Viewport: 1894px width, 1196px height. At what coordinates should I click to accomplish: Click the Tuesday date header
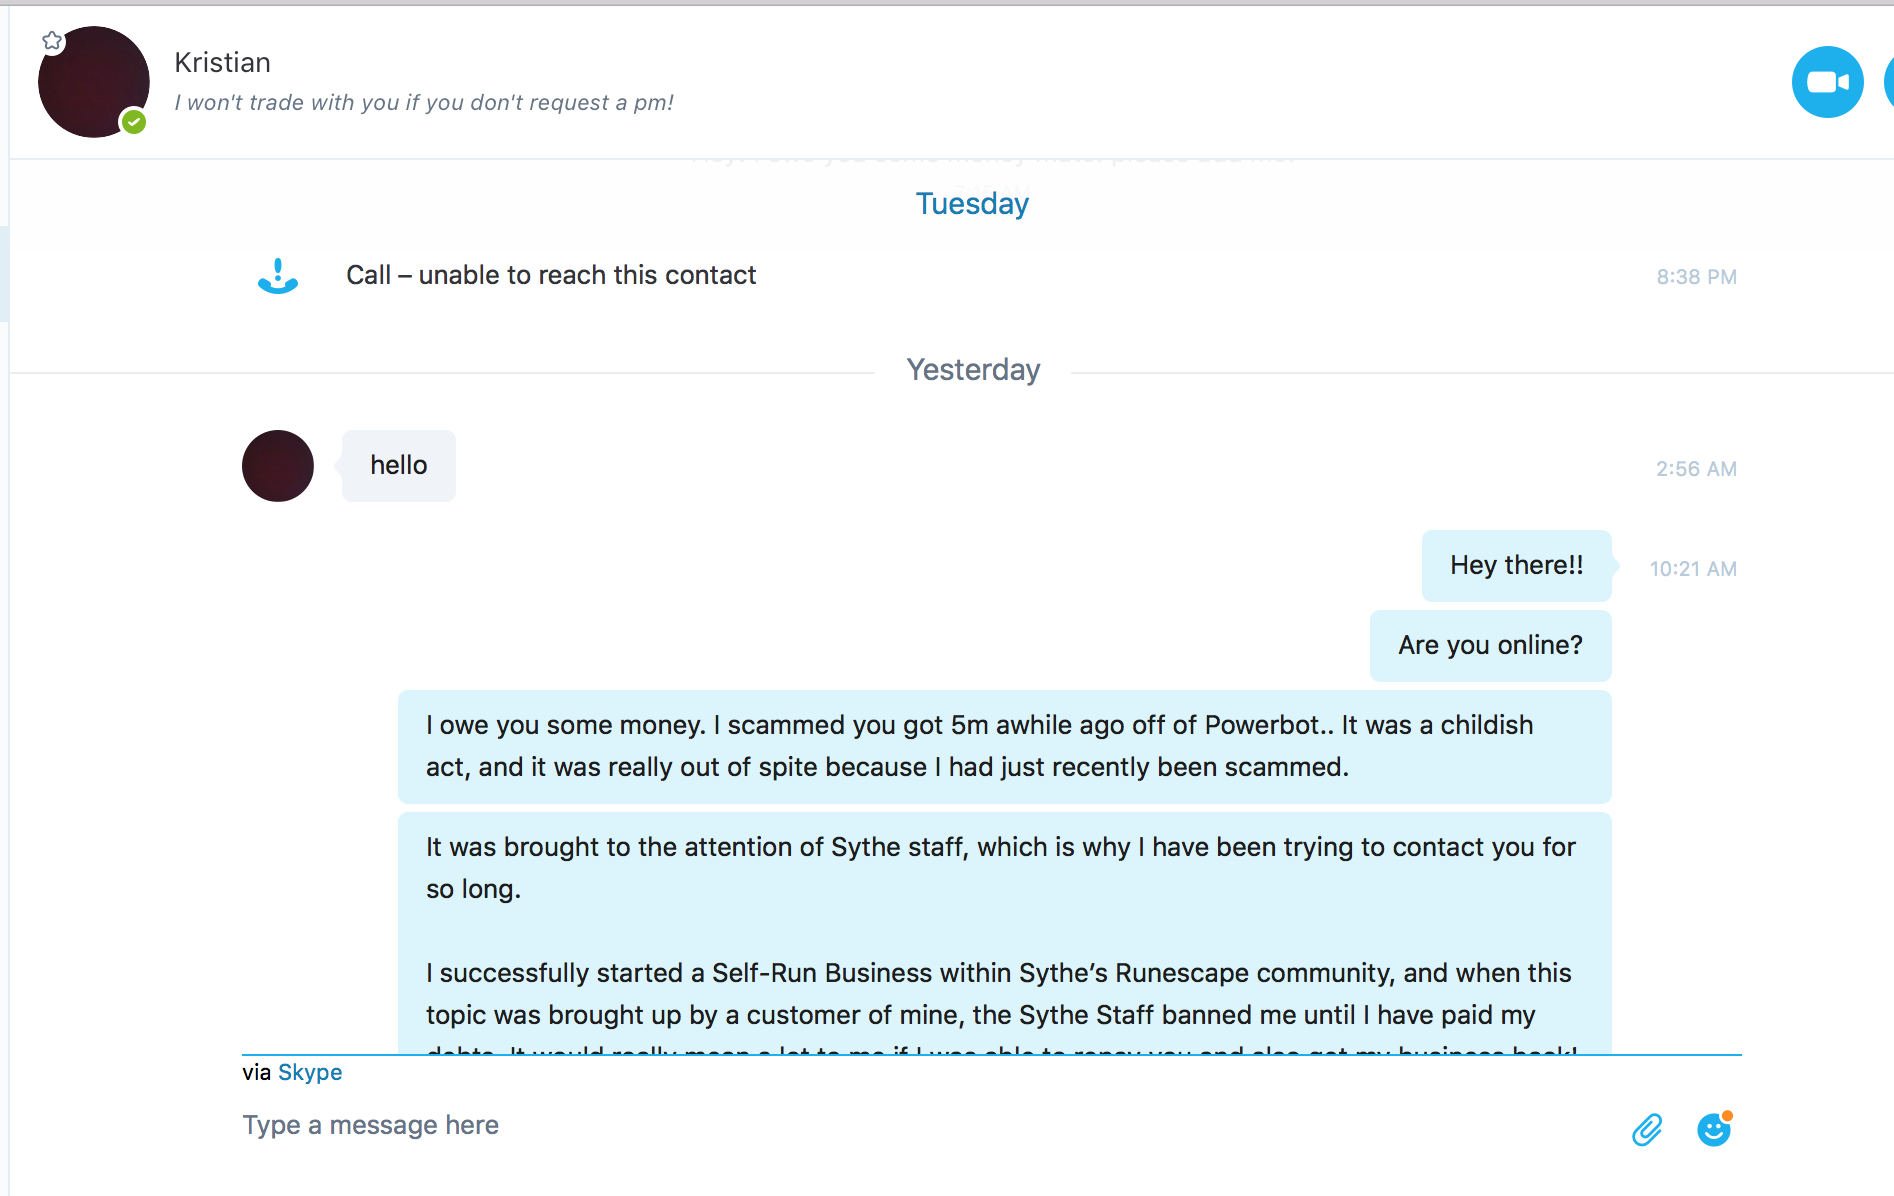972,204
